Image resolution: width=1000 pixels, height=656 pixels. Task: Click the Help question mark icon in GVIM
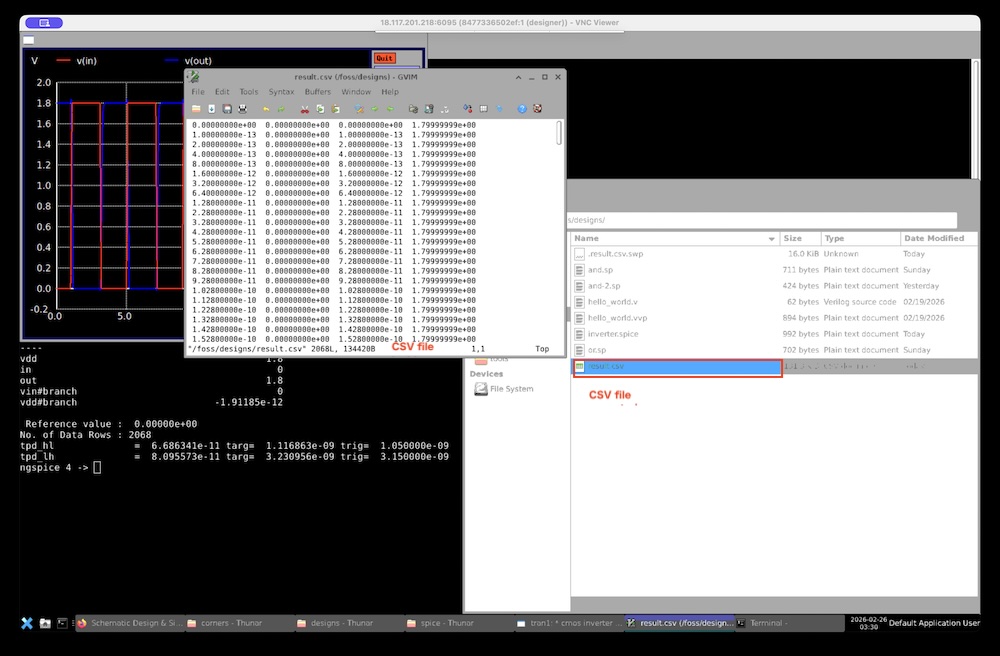tap(522, 108)
